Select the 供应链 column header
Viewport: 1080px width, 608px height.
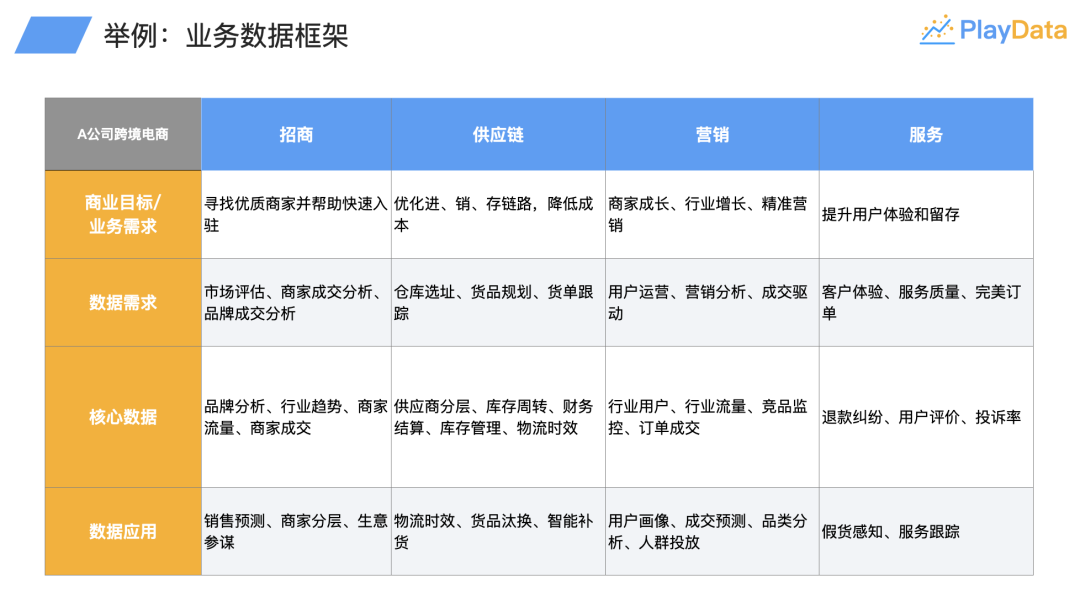tap(498, 134)
